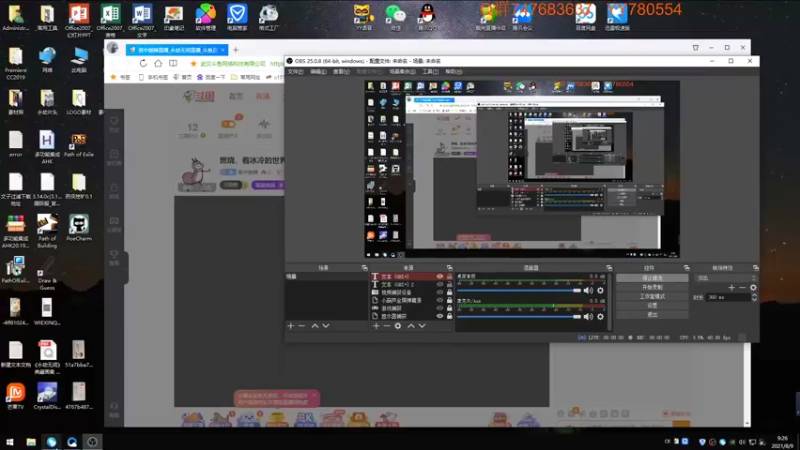Close the browser tab with X
Image resolution: width=800 pixels, height=450 pixels.
[x=223, y=50]
